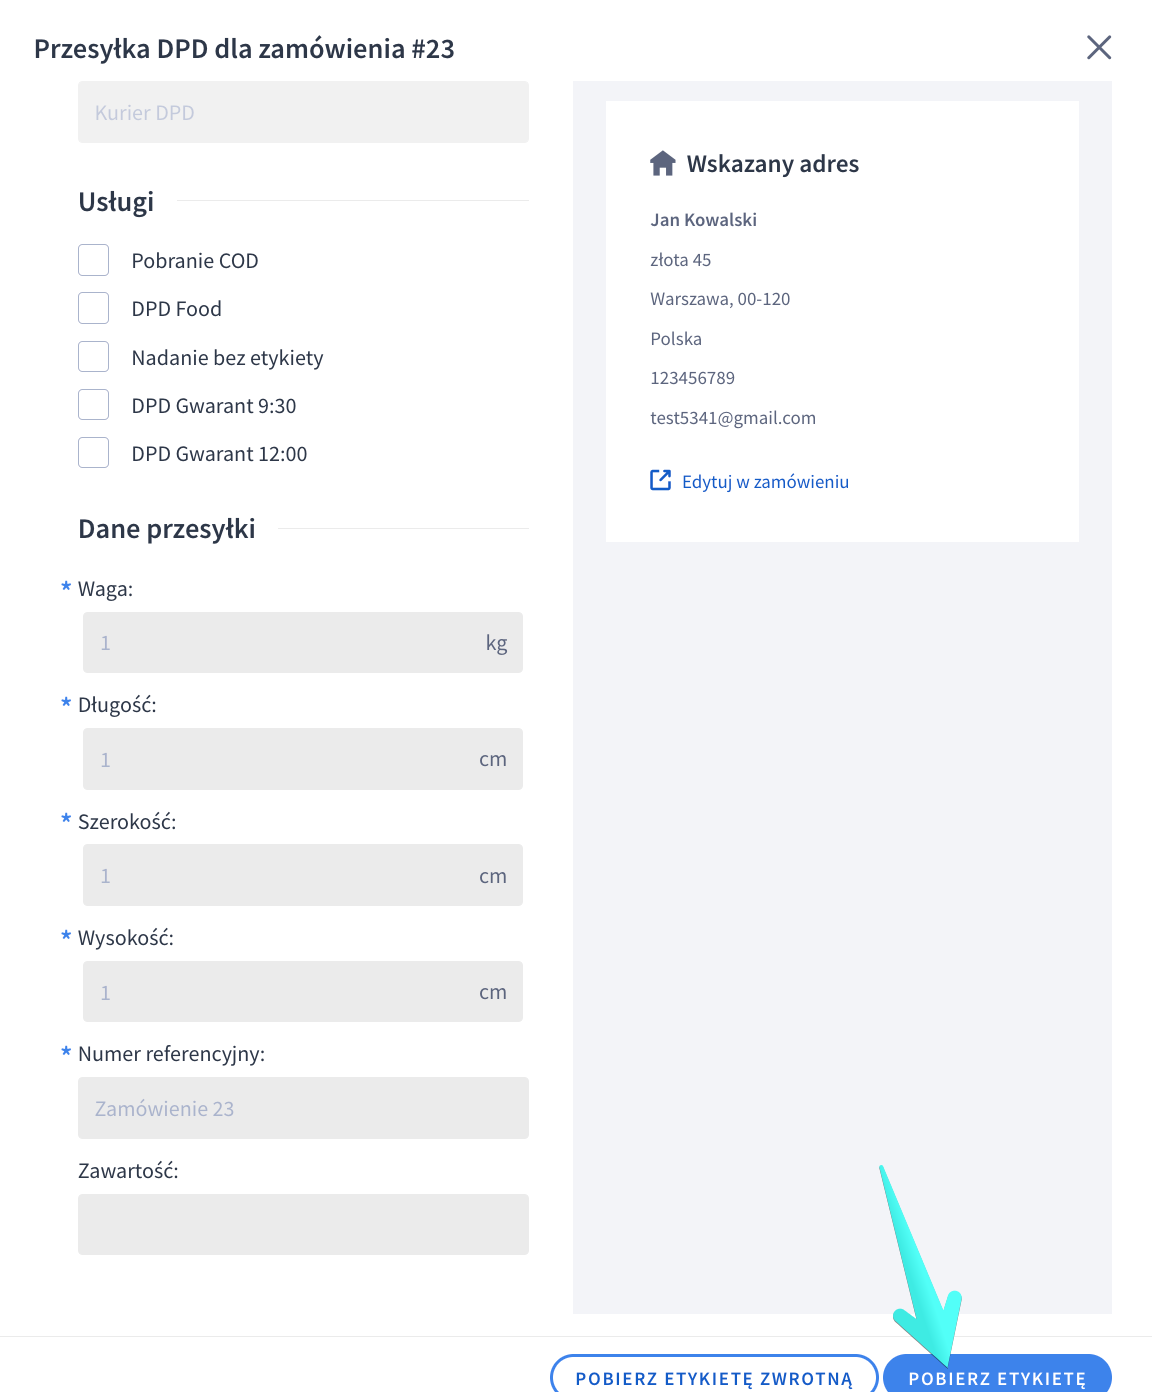The width and height of the screenshot is (1152, 1392).
Task: Edit the Numer referencyjny field
Action: coord(303,1108)
